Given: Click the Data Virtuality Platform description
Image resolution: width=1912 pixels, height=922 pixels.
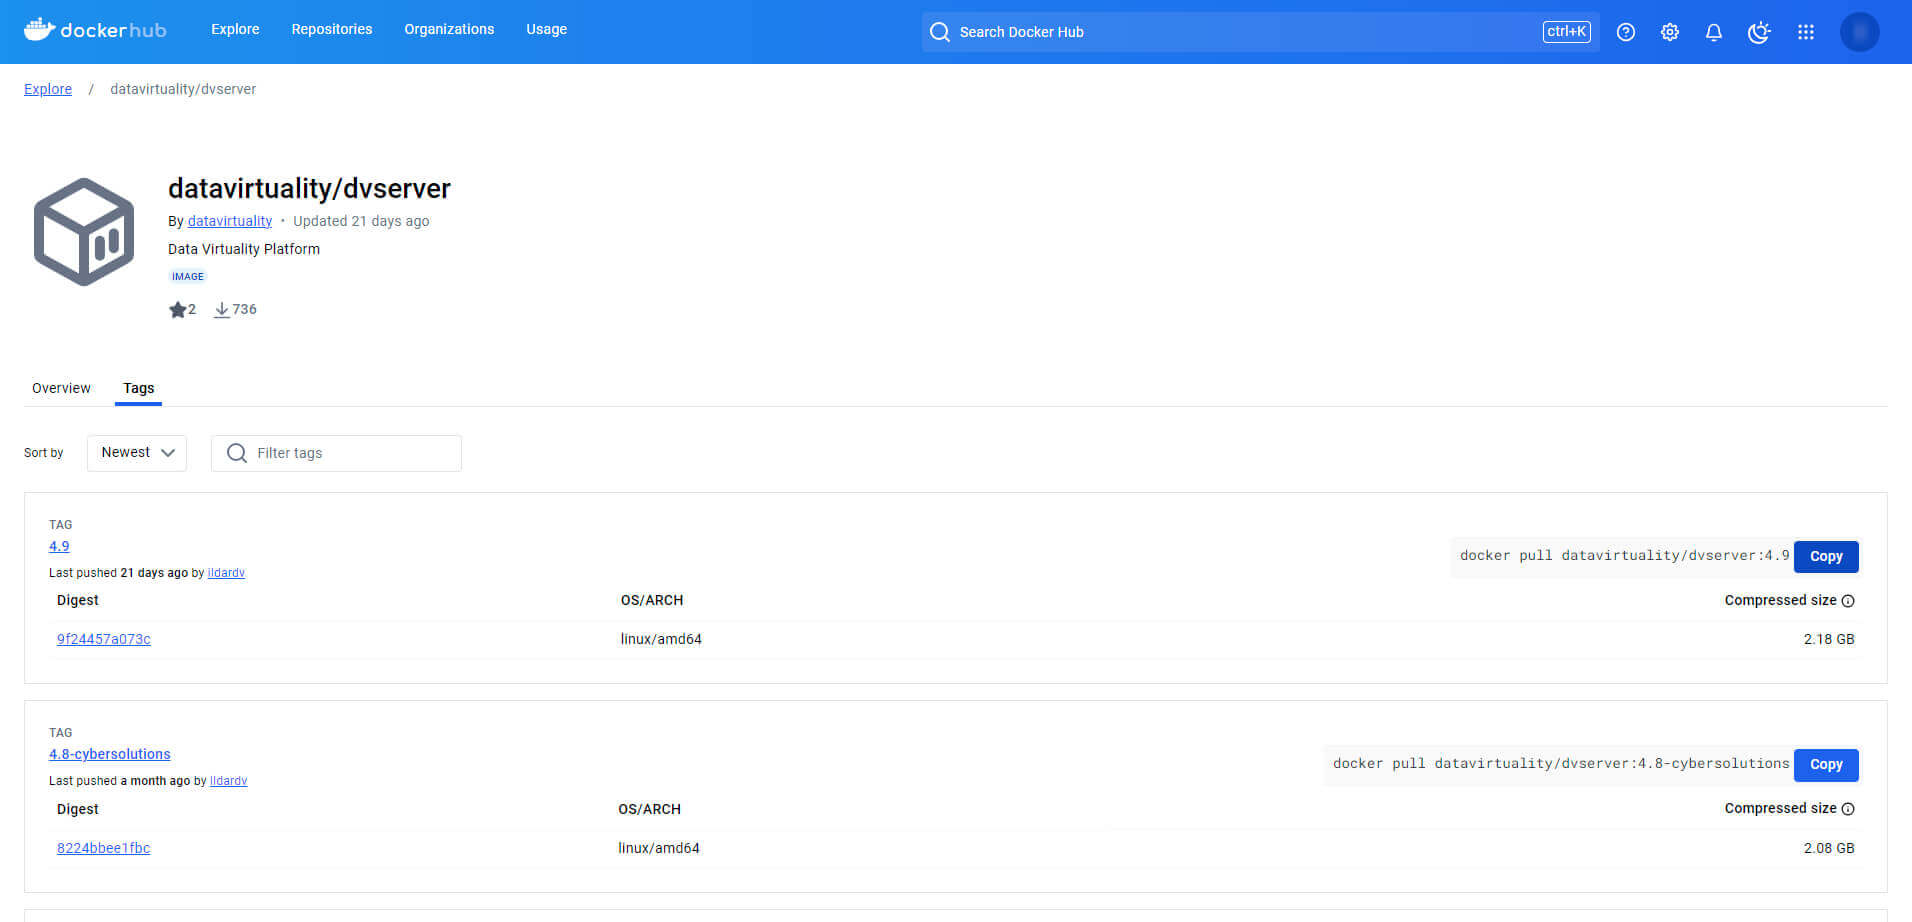Looking at the screenshot, I should point(244,249).
